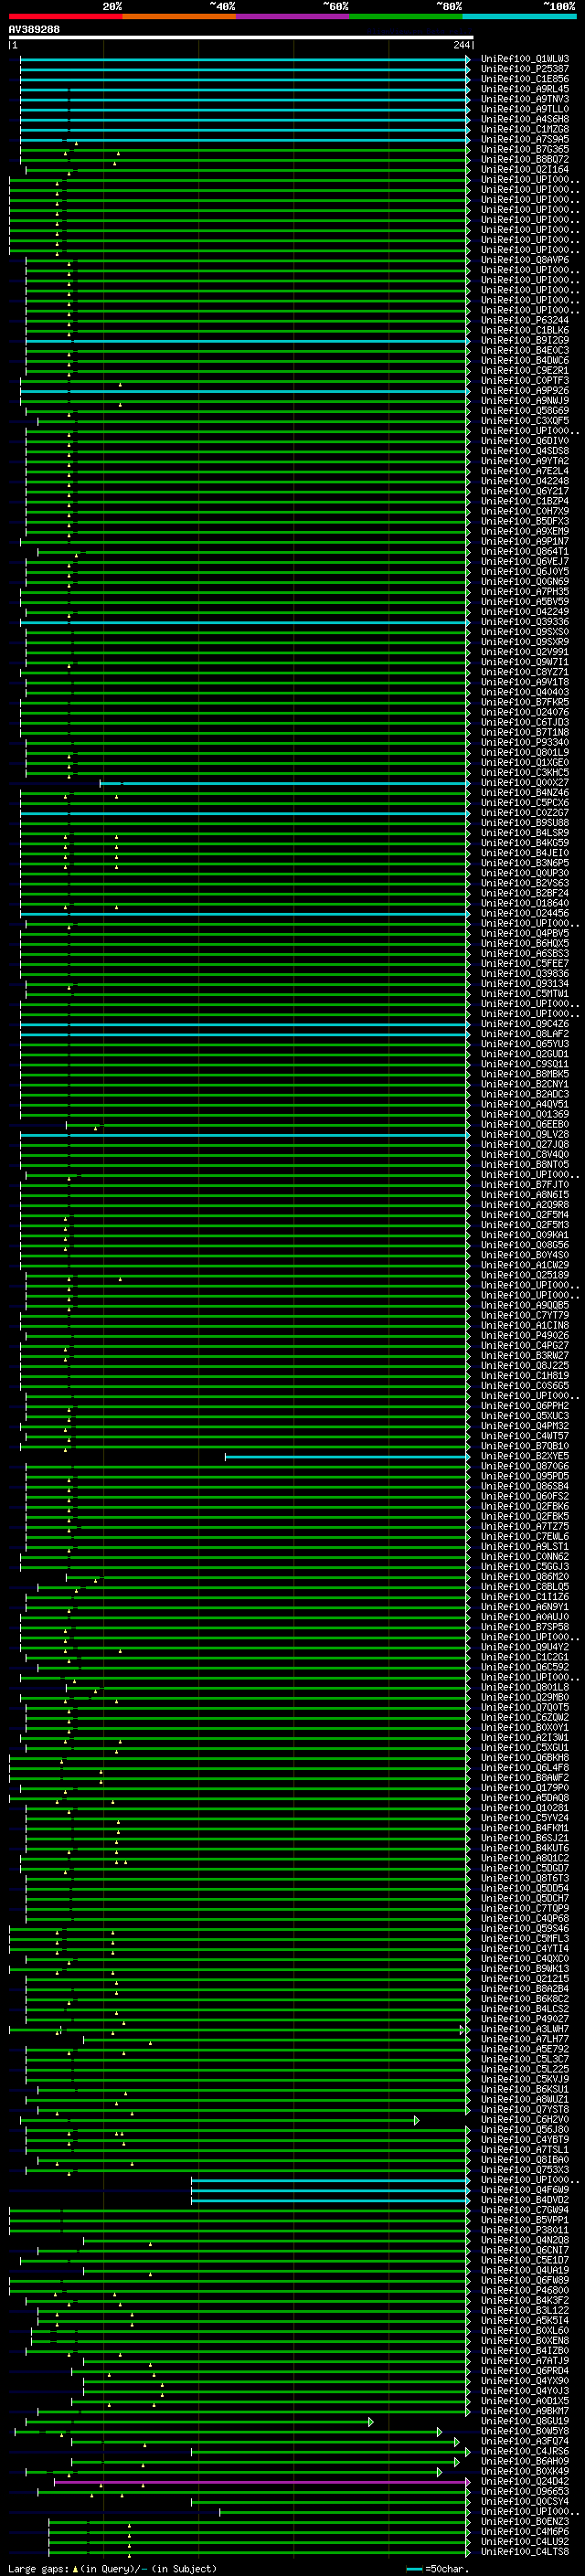Select hit label UniRef100_A5DAQ8
The image size is (585, 2576).
525,1798
